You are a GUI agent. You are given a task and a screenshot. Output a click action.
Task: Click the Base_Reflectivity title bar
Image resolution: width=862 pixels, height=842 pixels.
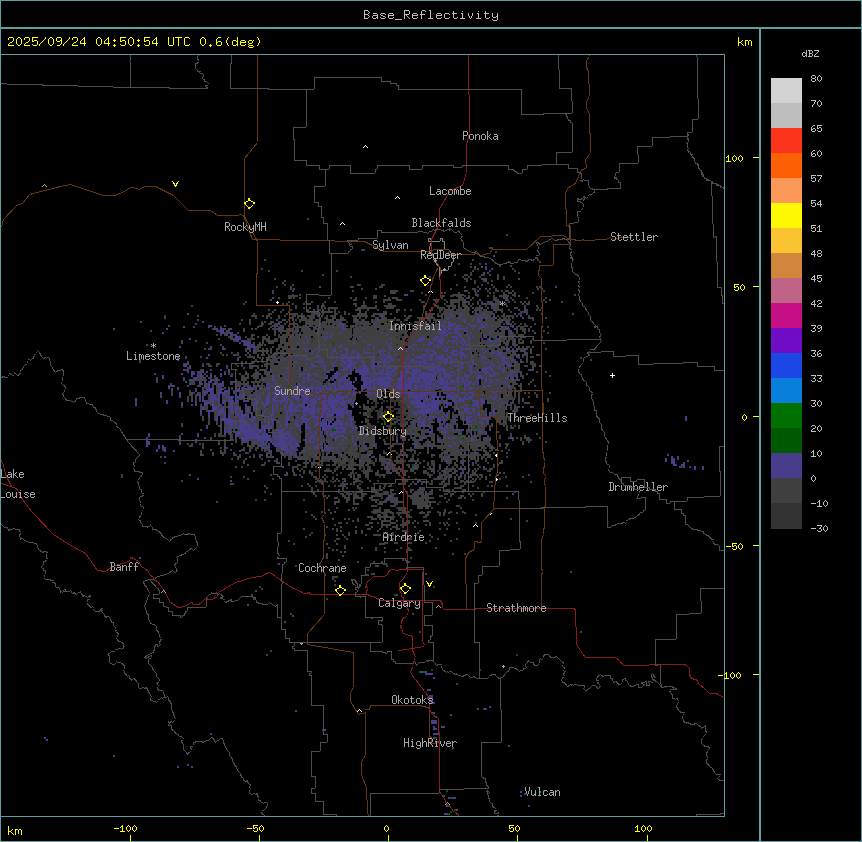coord(430,15)
